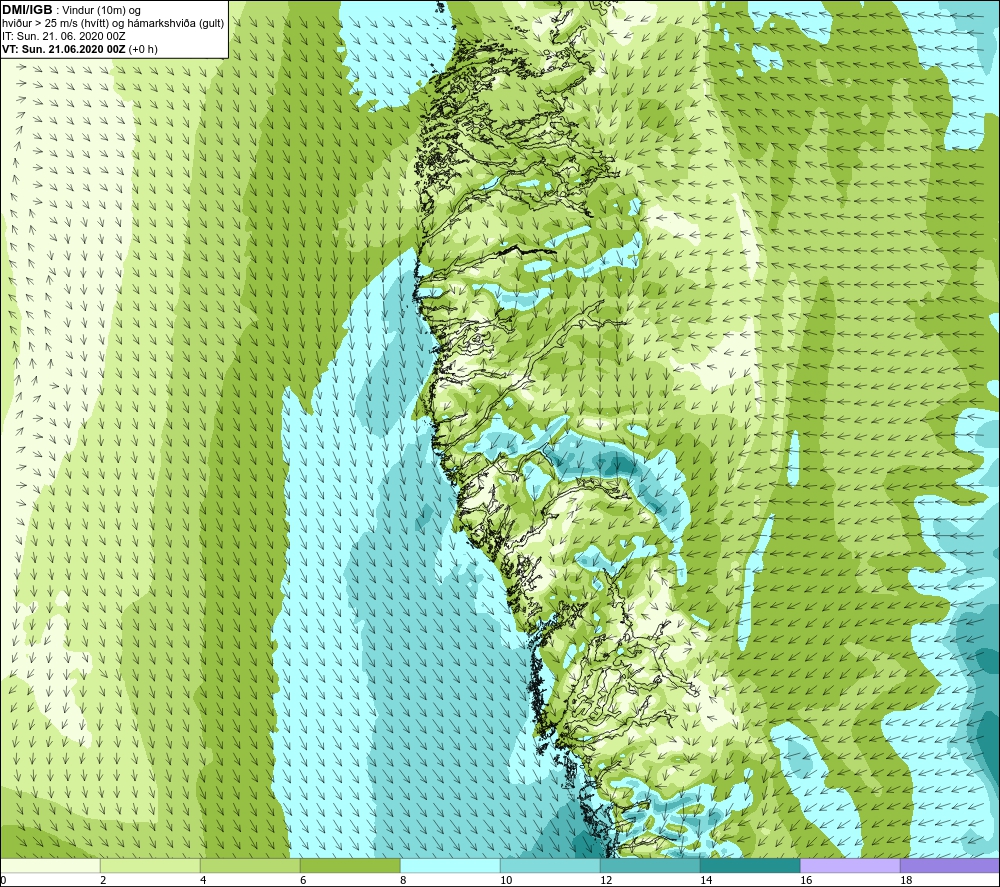This screenshot has height=887, width=1000.
Task: Click the 14-16 m/s dark teal legend swatch
Action: (x=750, y=866)
